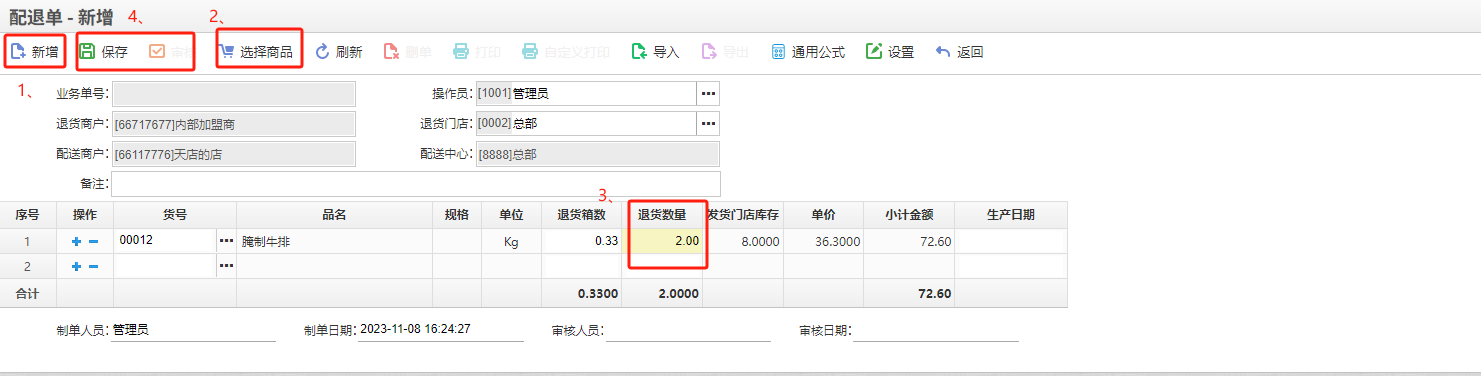Open 选择商品 product picker
The image size is (1481, 376).
coord(256,52)
